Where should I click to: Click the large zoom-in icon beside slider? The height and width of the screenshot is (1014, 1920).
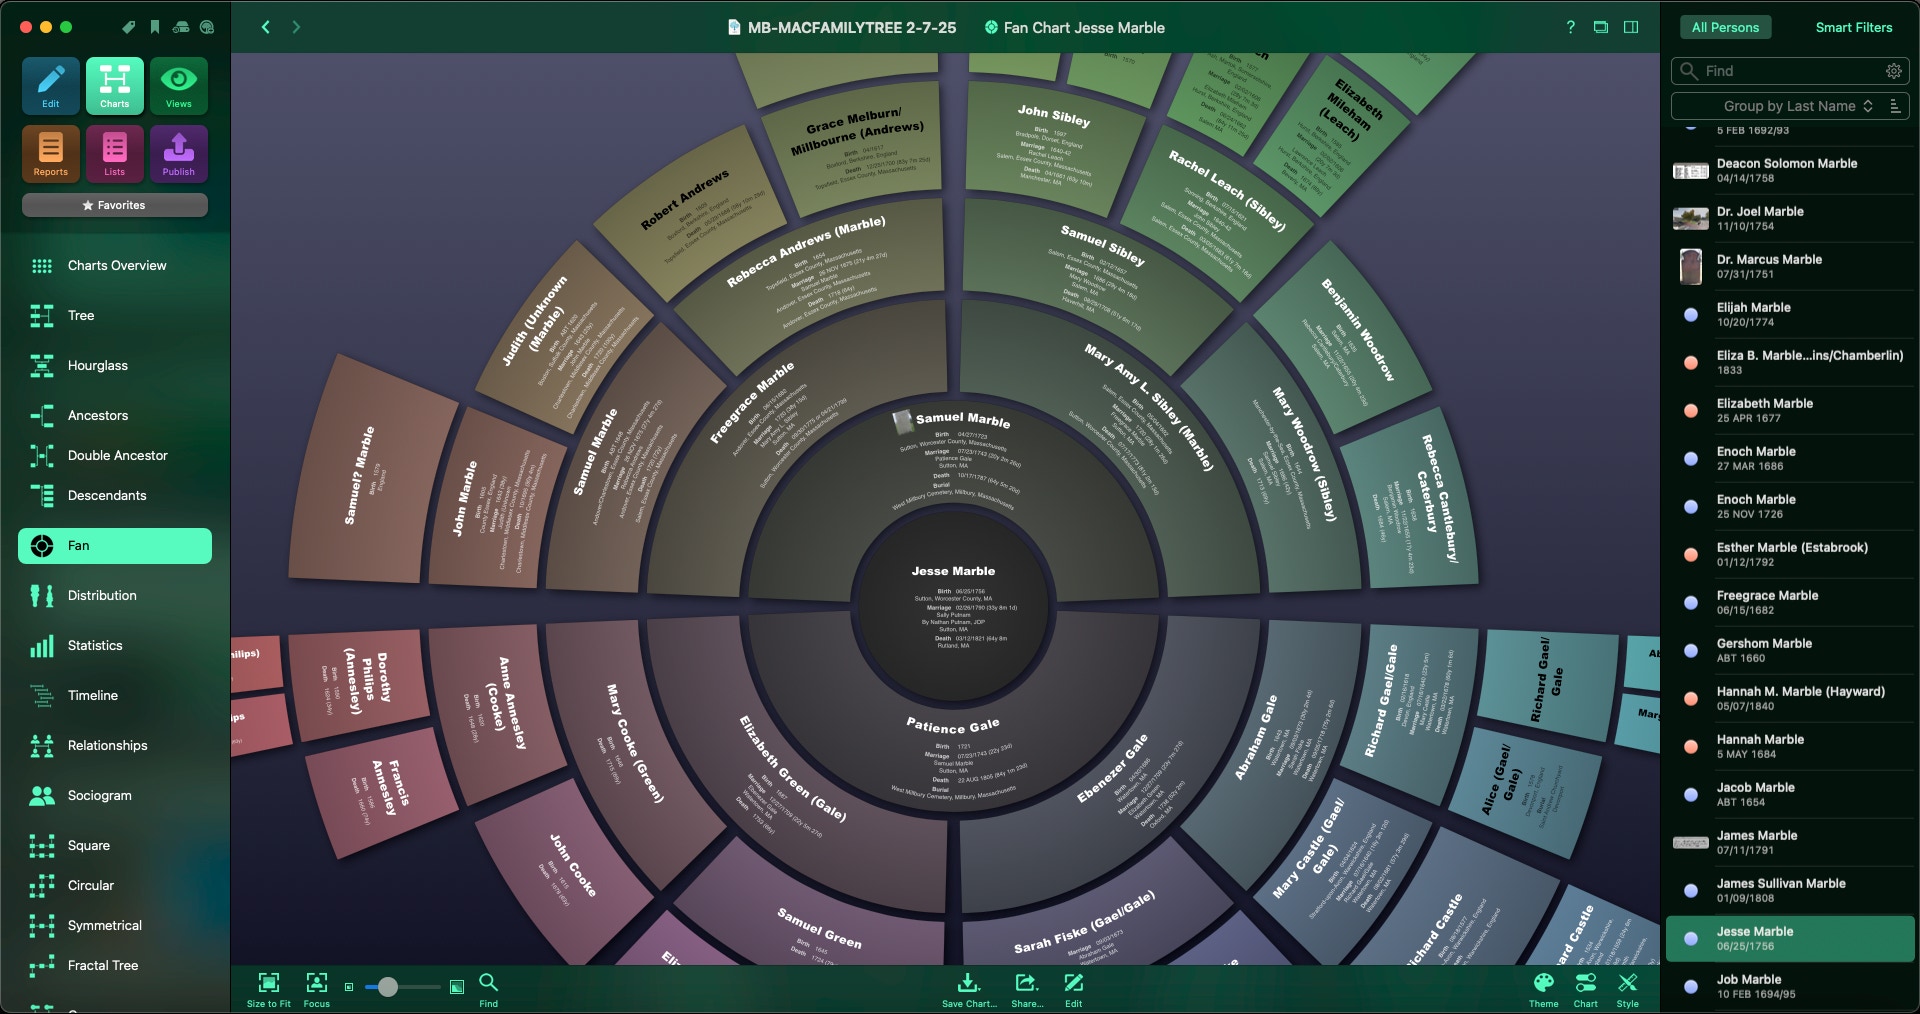pyautogui.click(x=457, y=987)
